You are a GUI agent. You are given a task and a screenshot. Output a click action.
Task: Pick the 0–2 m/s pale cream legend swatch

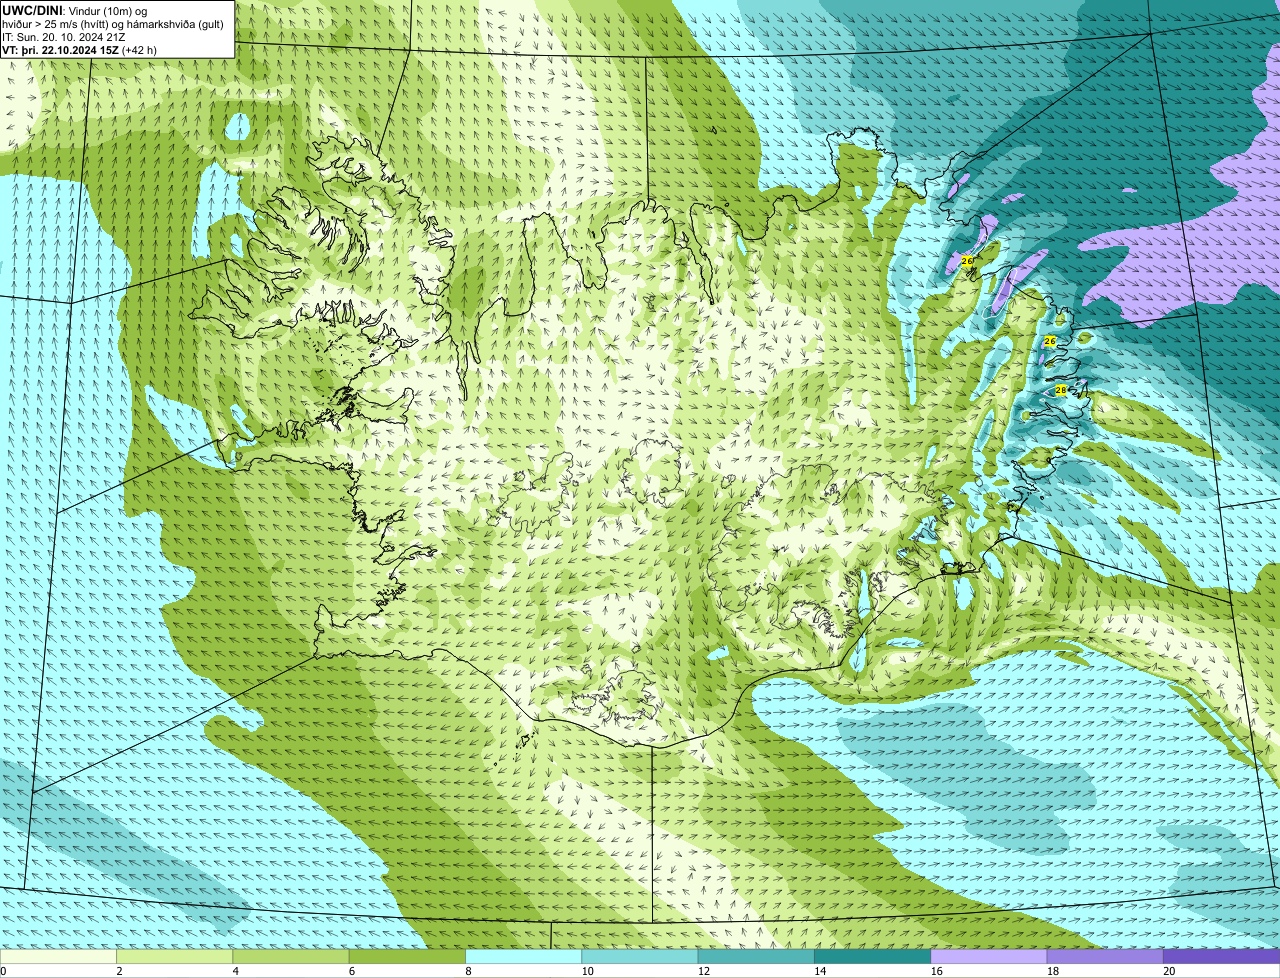[x=58, y=956]
